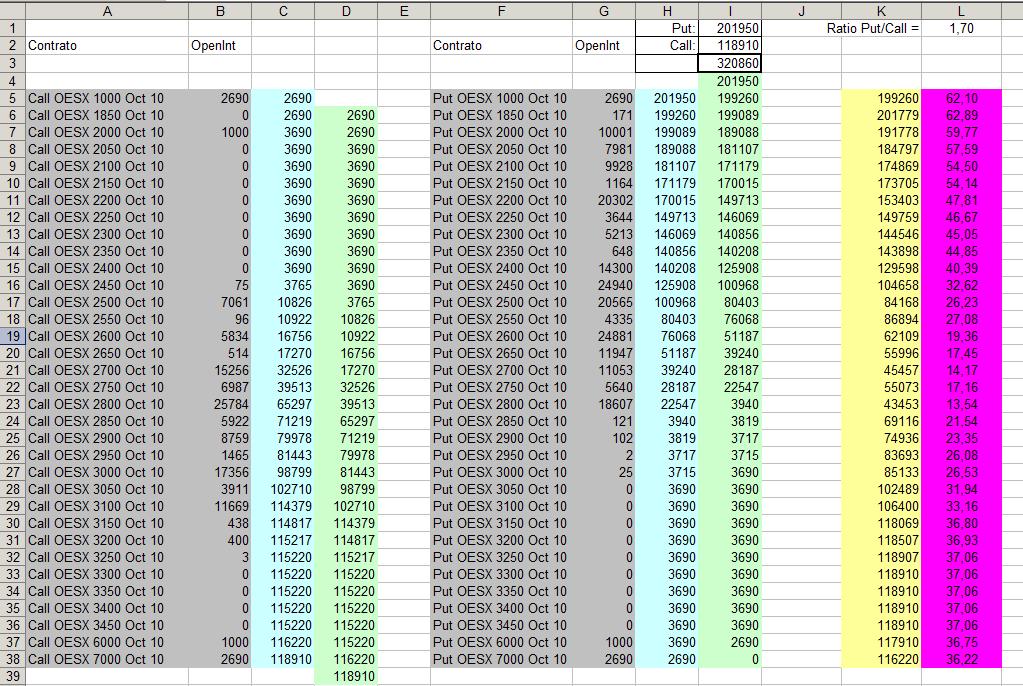Click open interest value 15256
This screenshot has width=1023, height=686.
(220, 370)
